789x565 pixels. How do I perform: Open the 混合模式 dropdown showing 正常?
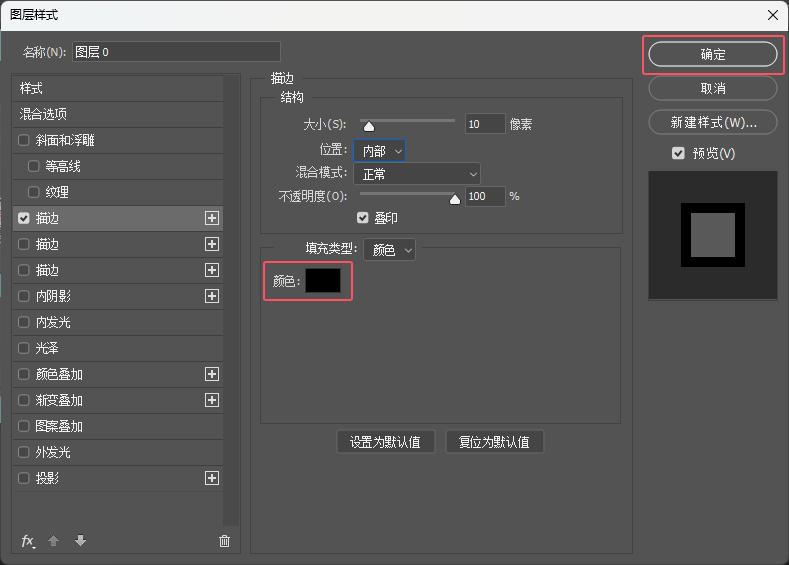click(x=417, y=174)
